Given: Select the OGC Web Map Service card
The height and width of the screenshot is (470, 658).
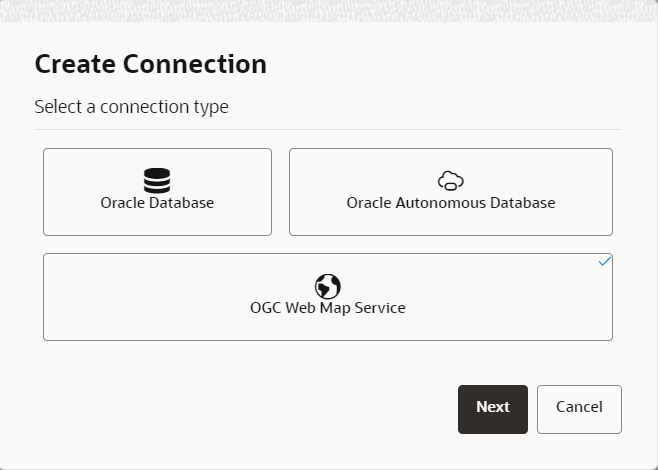Looking at the screenshot, I should pyautogui.click(x=328, y=297).
